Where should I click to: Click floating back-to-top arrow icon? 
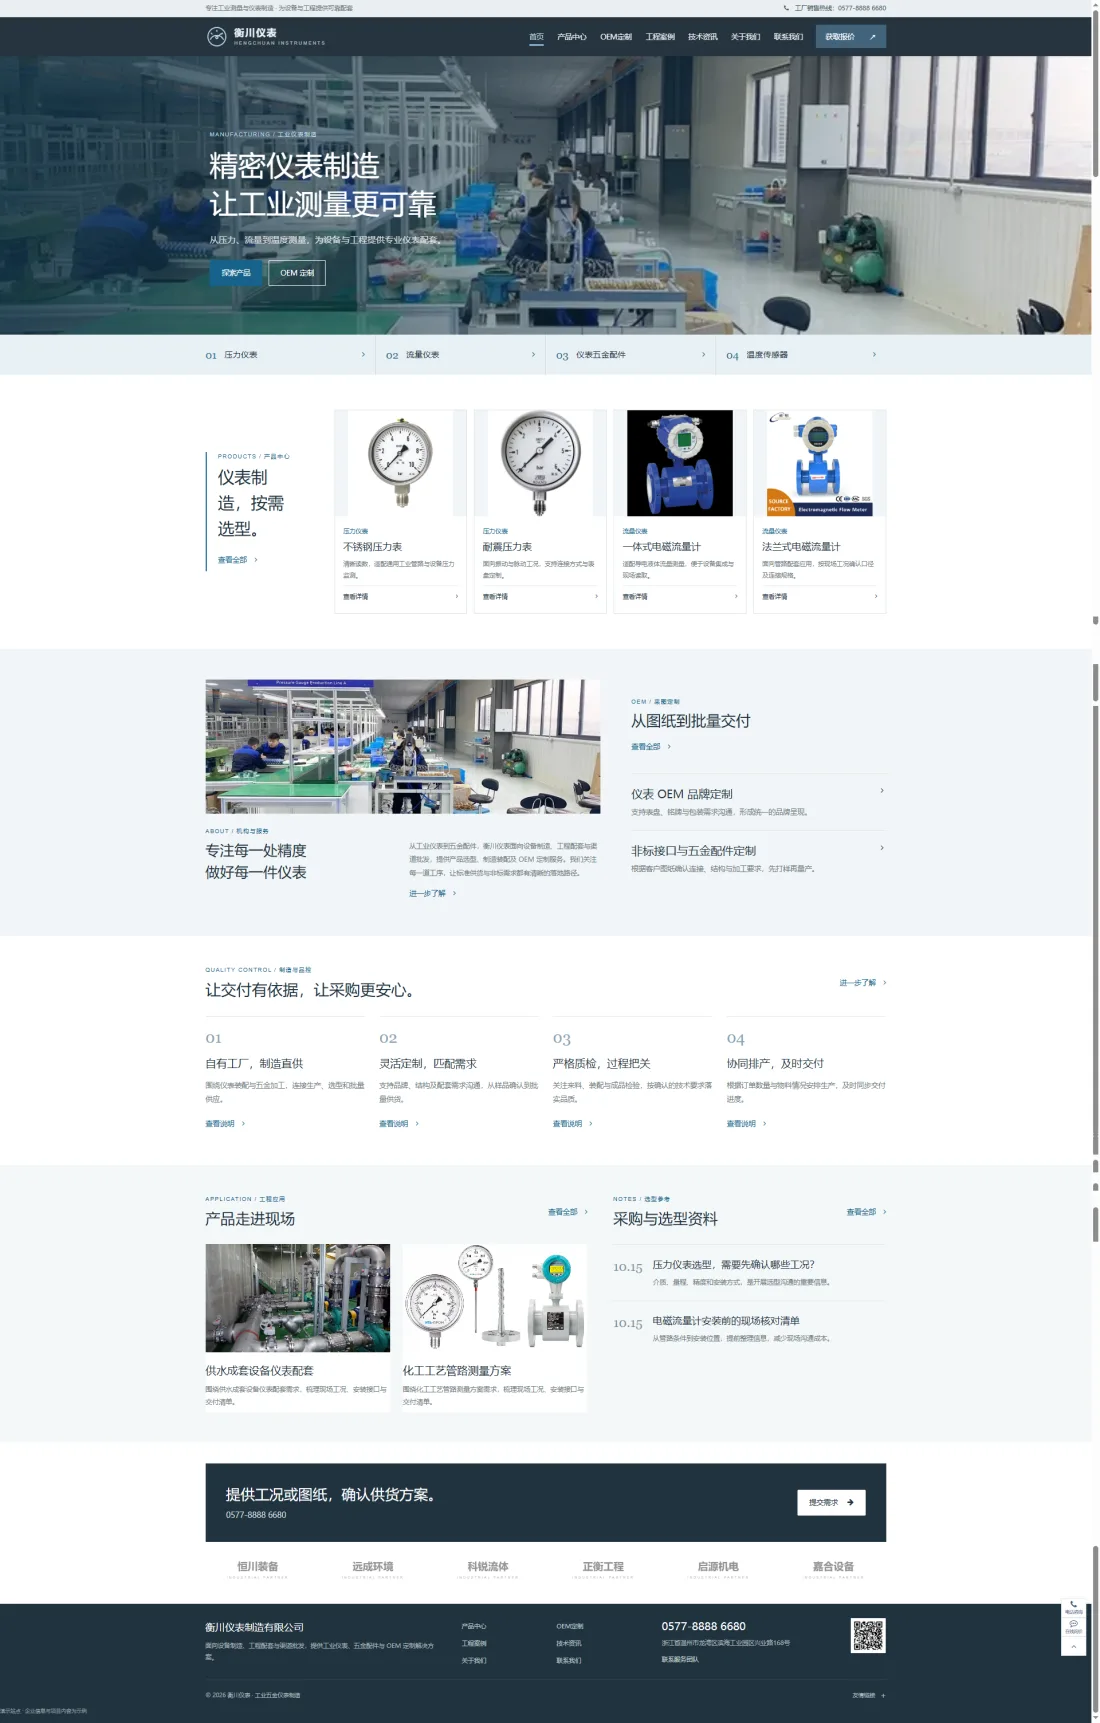click(x=1074, y=1646)
